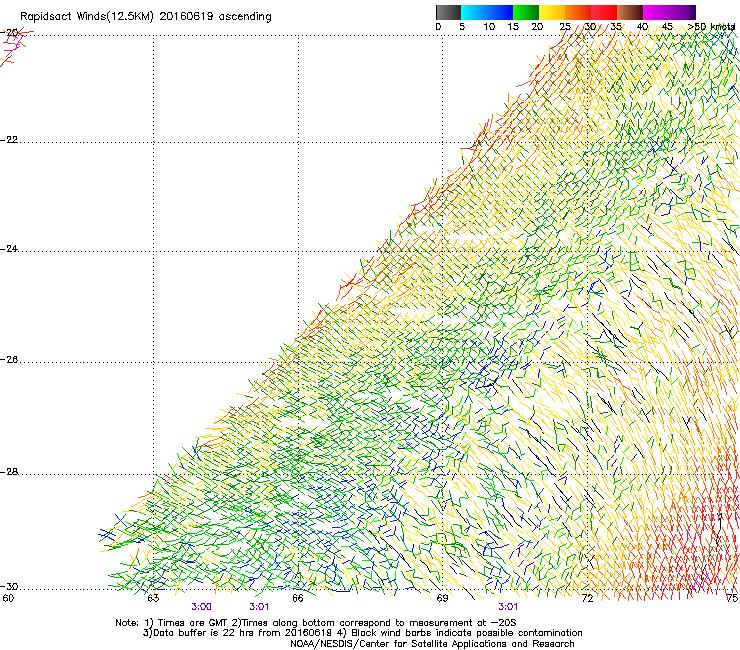The image size is (740, 650).
Task: Click the '72' longitude axis label
Action: point(587,598)
